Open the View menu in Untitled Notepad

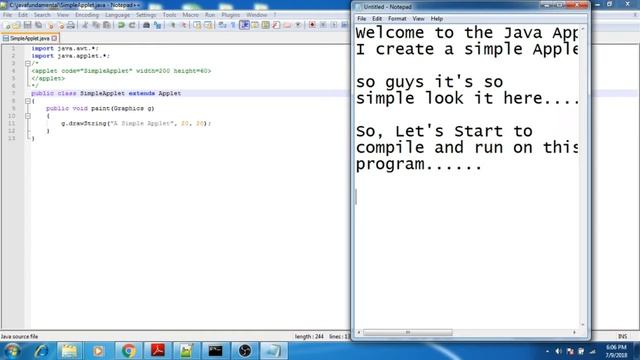click(418, 19)
